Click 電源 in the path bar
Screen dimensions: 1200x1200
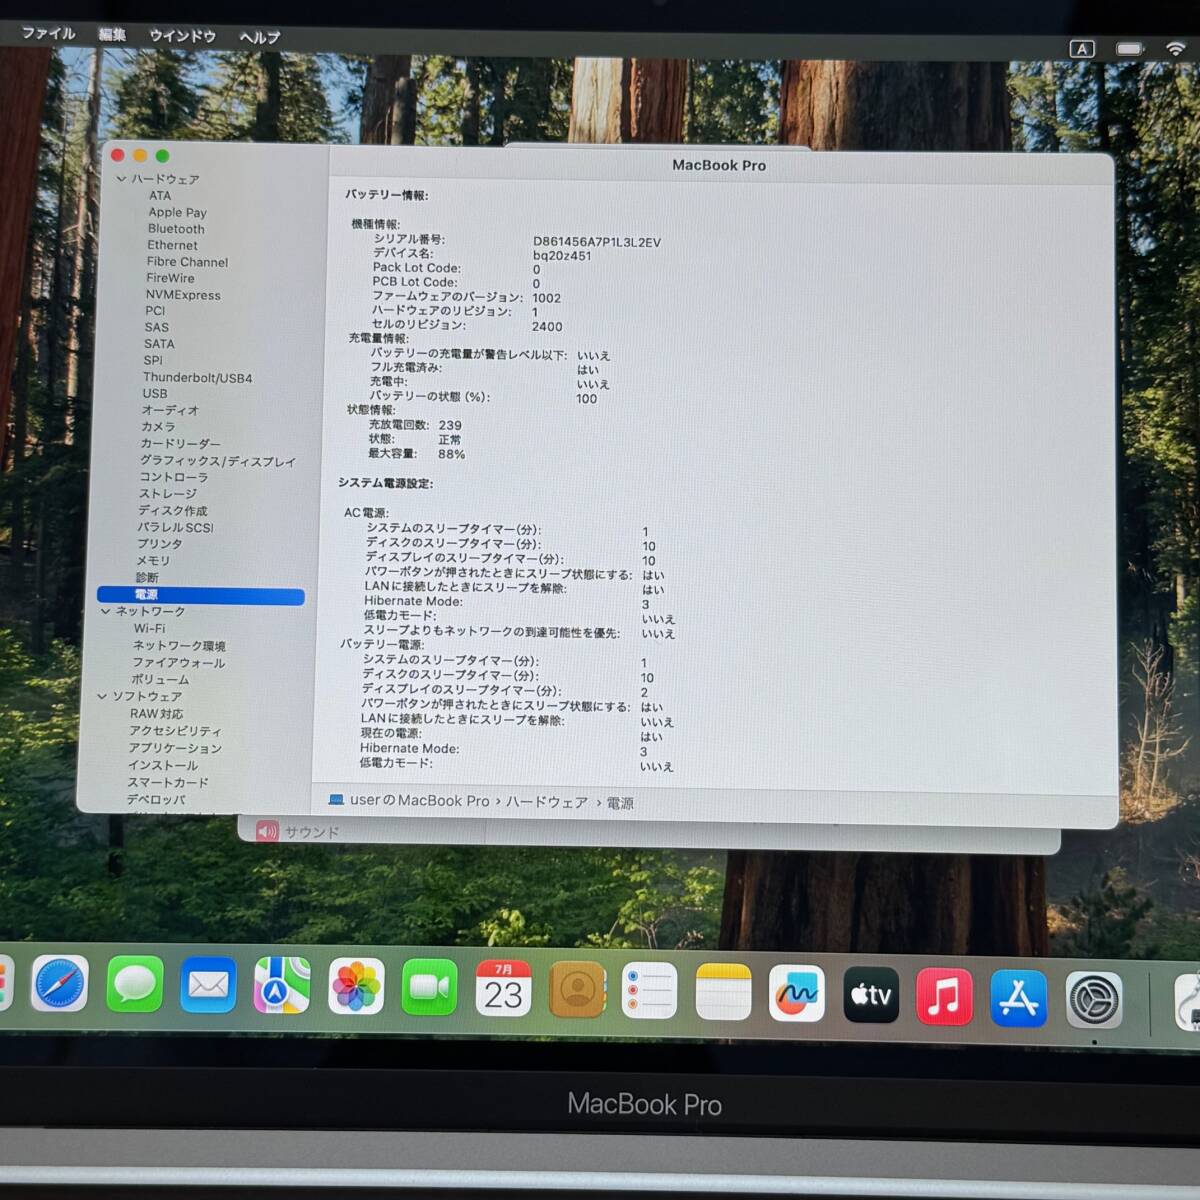point(620,803)
